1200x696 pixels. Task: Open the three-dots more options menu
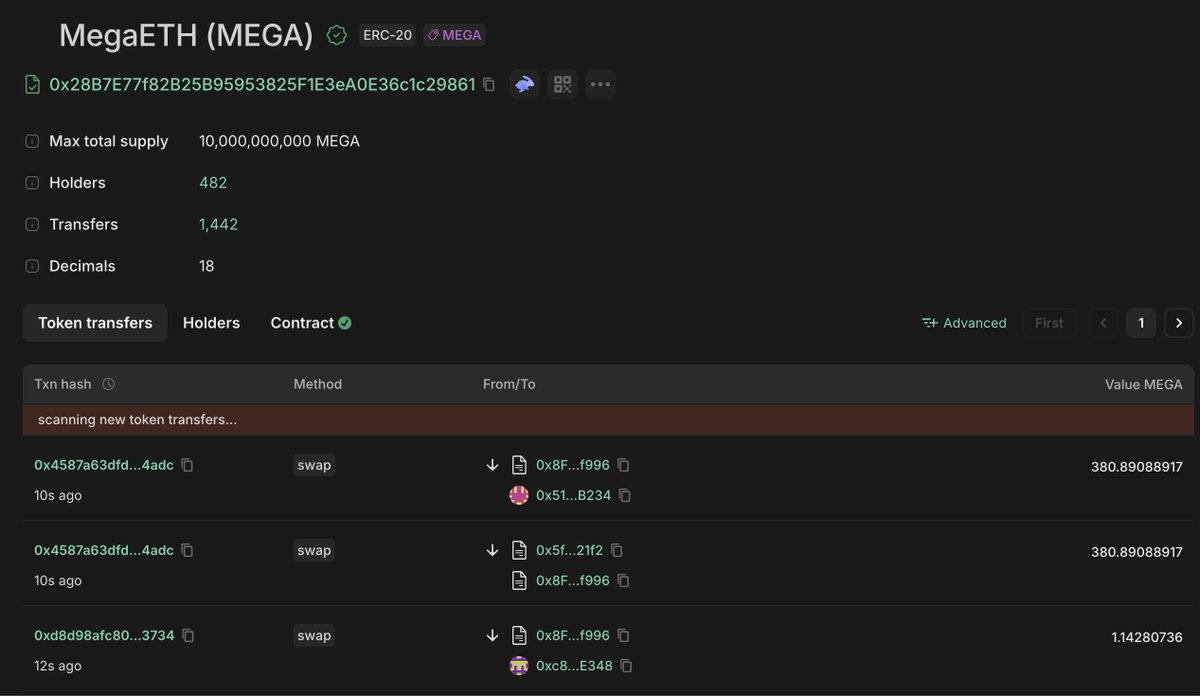pos(600,85)
